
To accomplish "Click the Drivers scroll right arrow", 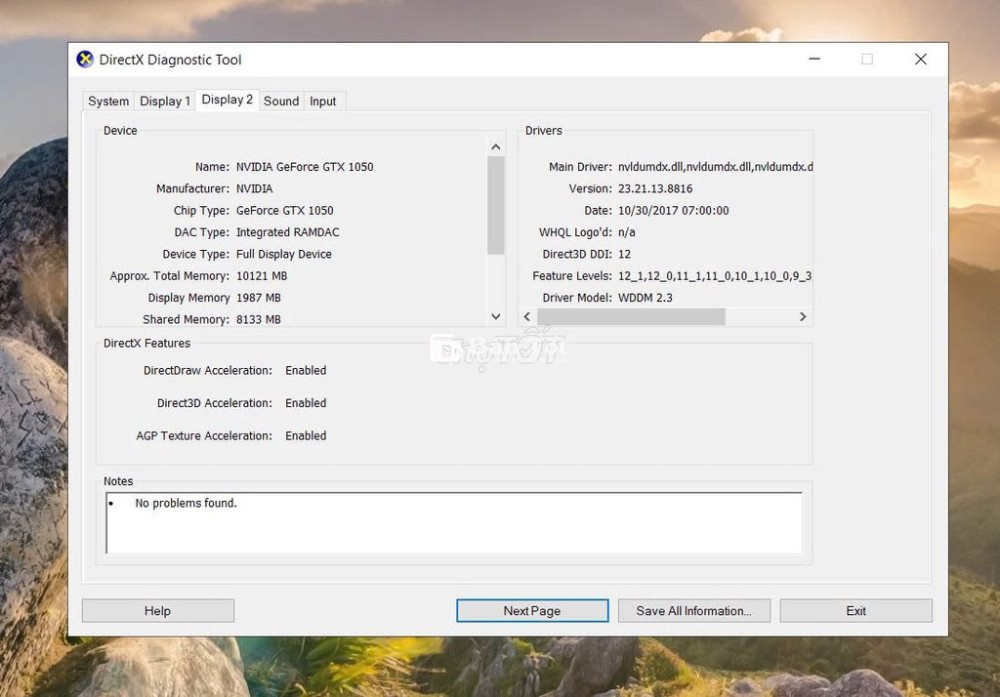I will (803, 316).
